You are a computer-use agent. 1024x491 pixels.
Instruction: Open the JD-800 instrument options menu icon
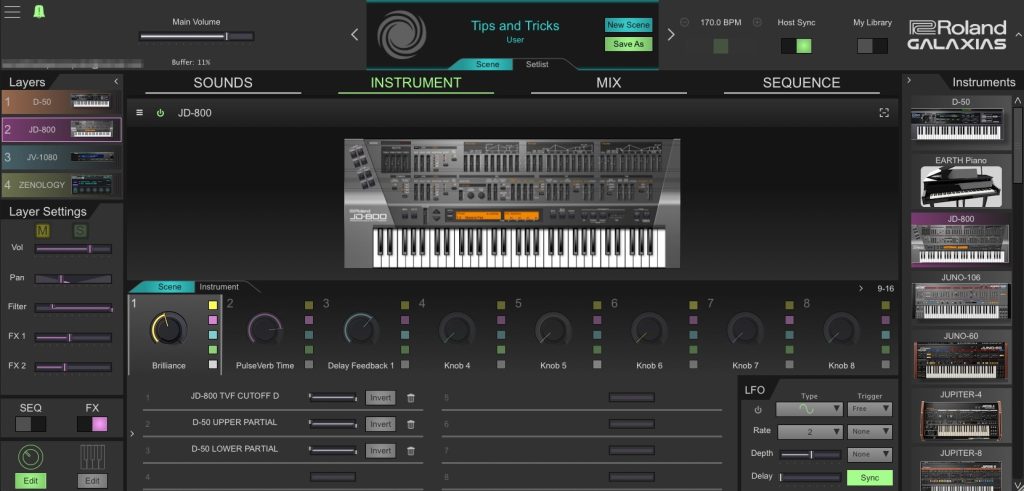pyautogui.click(x=139, y=112)
